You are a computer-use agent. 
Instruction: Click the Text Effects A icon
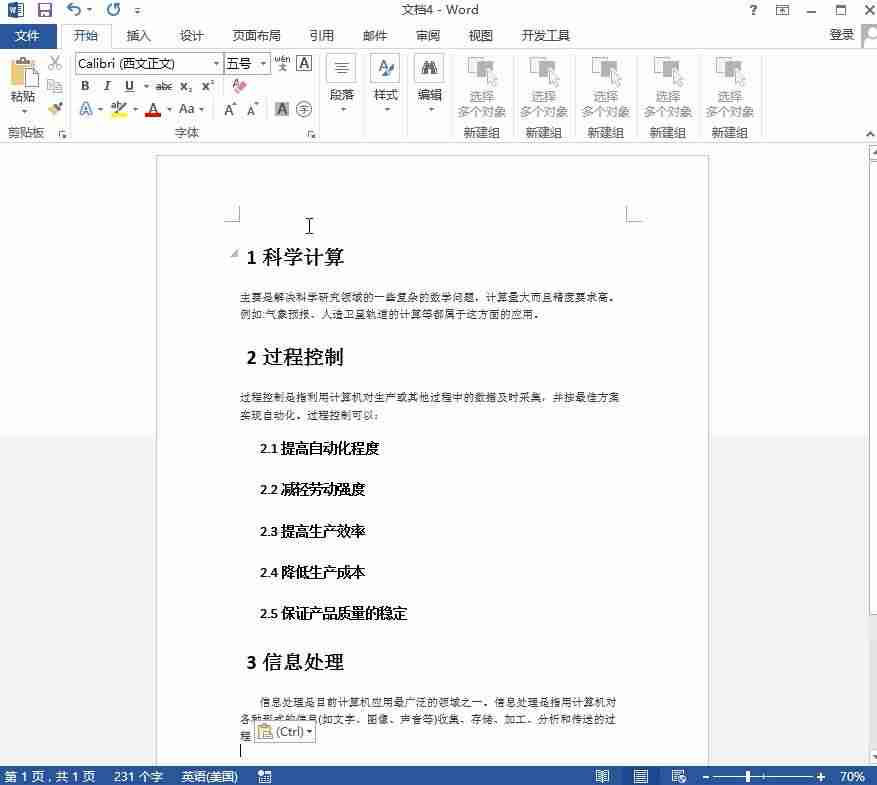coord(86,108)
